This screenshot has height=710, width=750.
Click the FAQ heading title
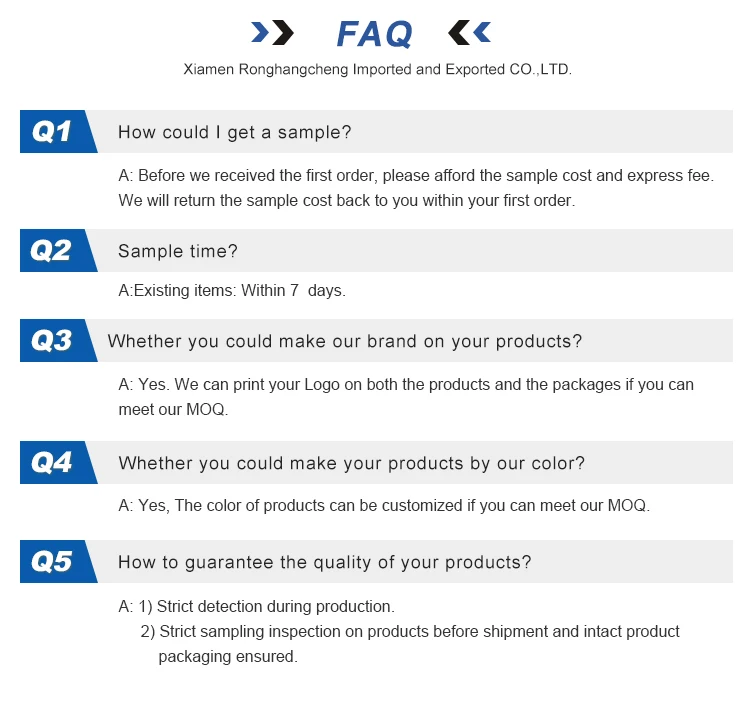[x=374, y=33]
